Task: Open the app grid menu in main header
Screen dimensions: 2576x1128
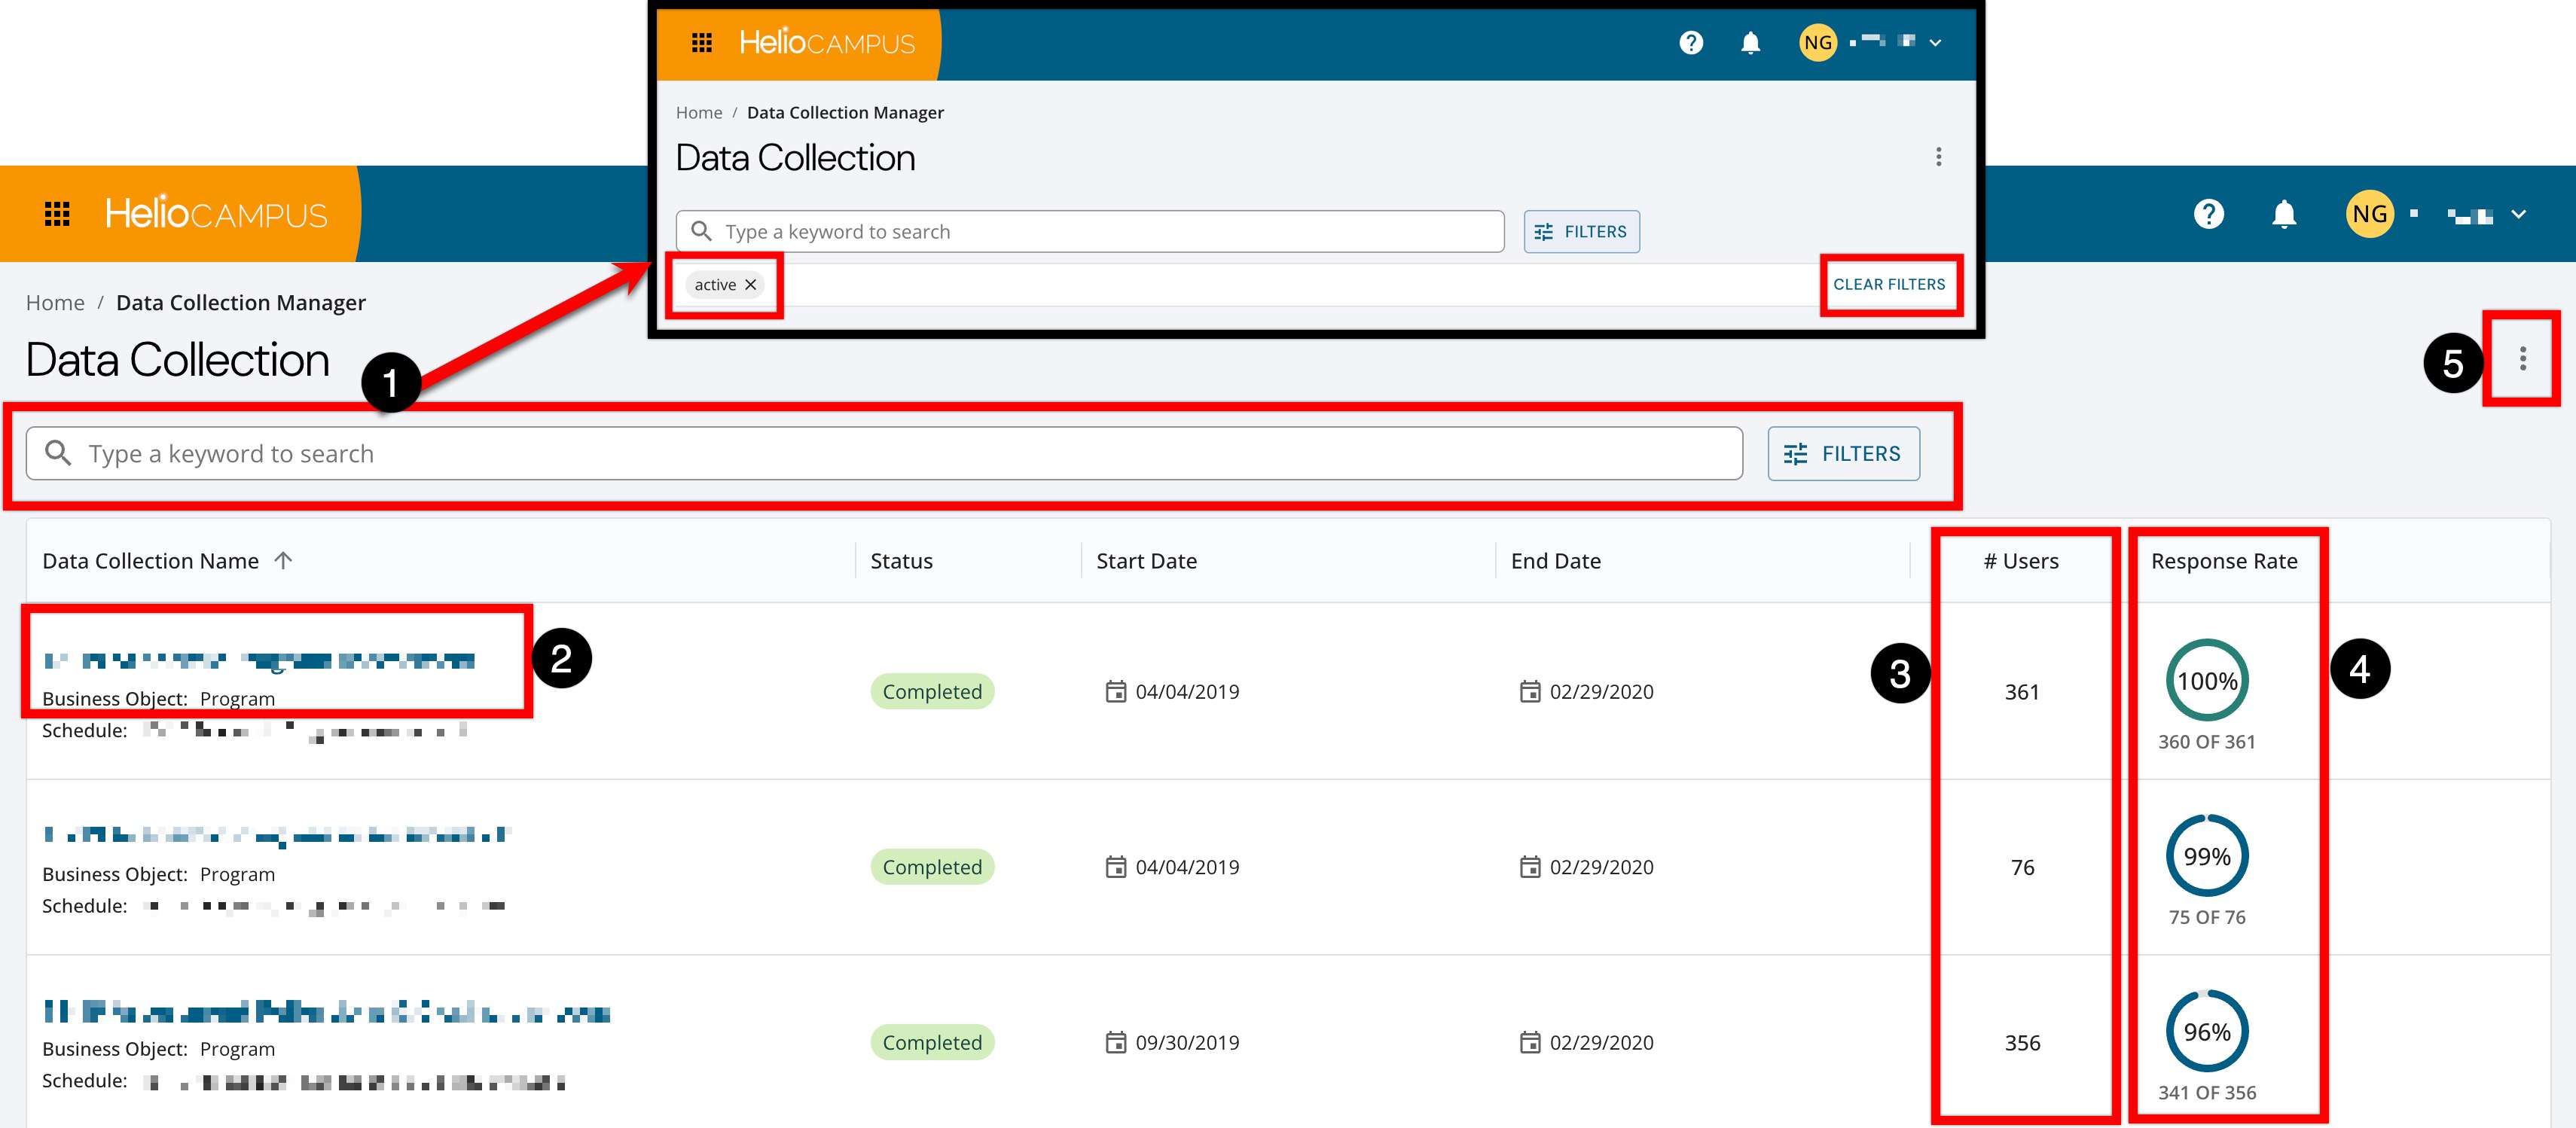Action: (57, 214)
